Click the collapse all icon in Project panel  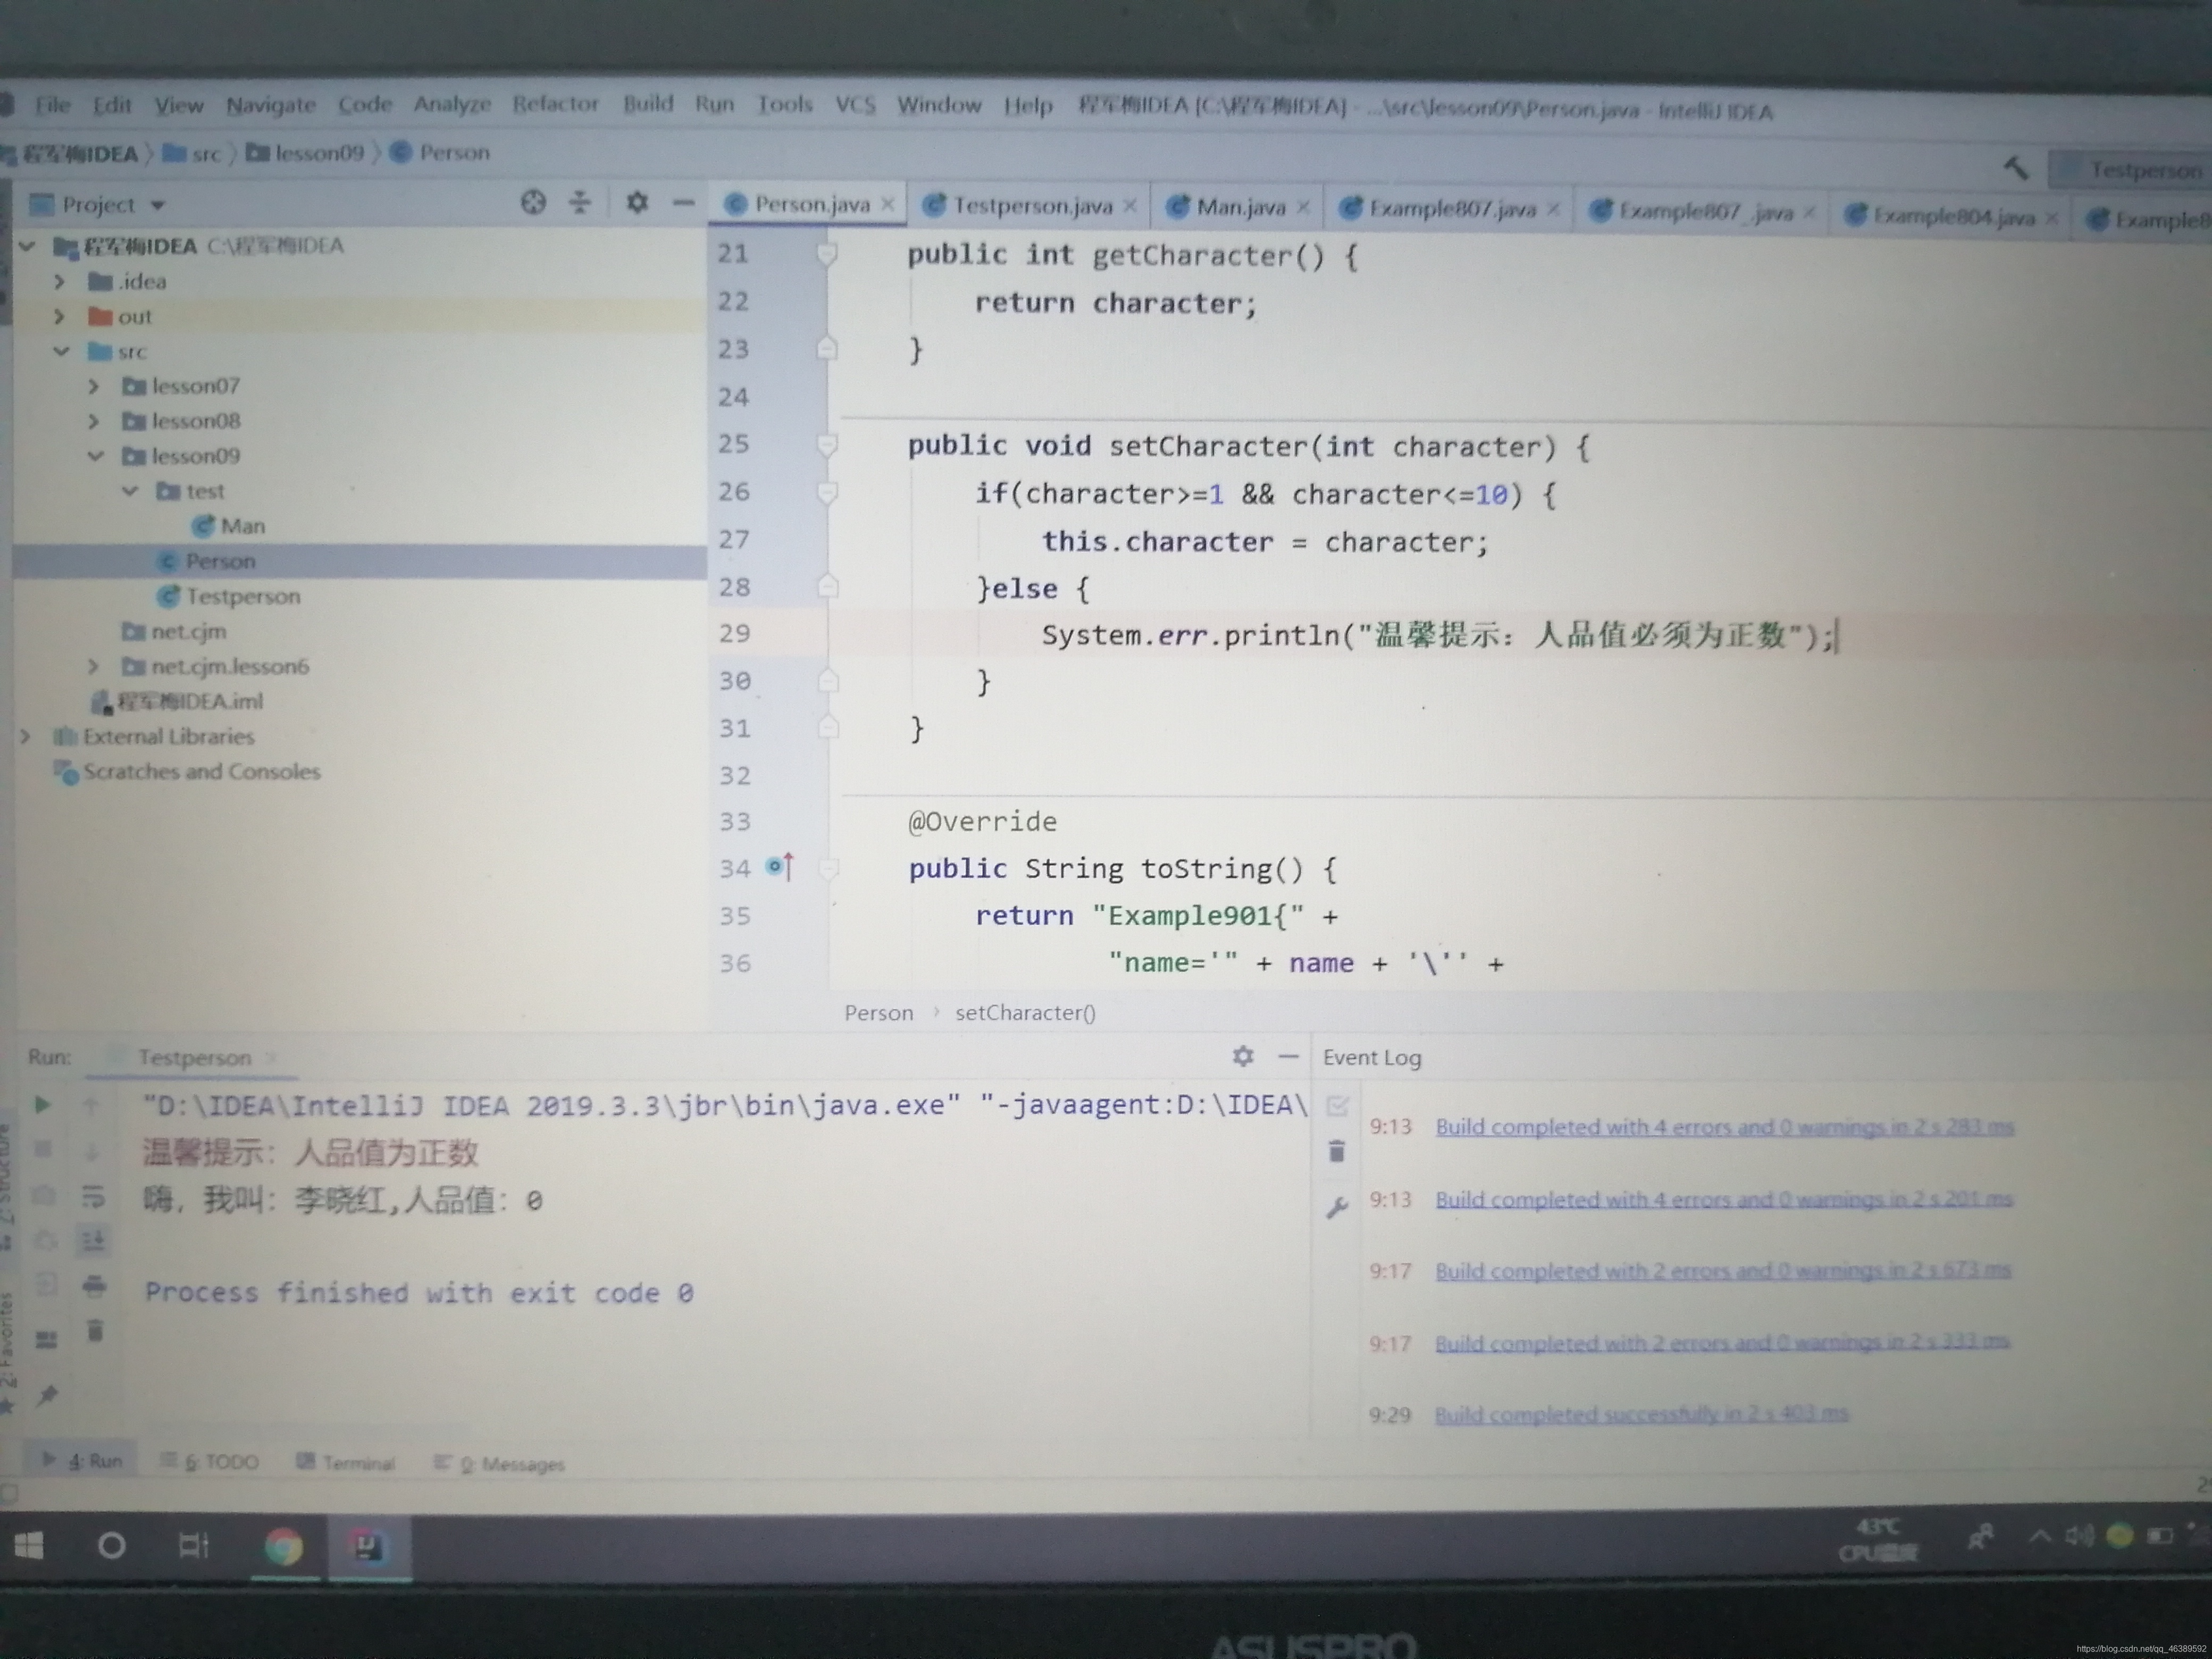coord(580,203)
